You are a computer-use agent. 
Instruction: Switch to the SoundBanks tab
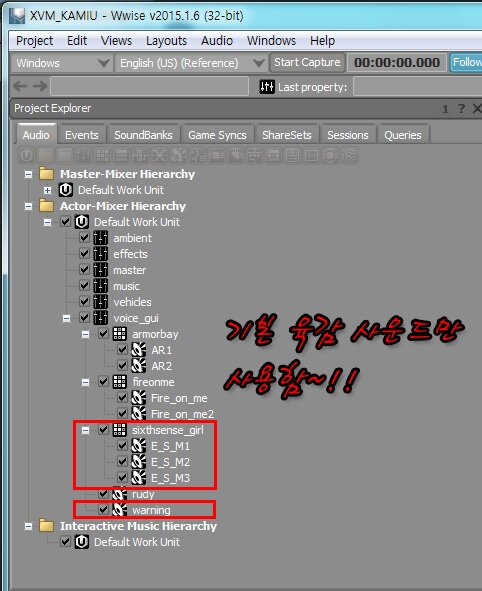pyautogui.click(x=143, y=135)
